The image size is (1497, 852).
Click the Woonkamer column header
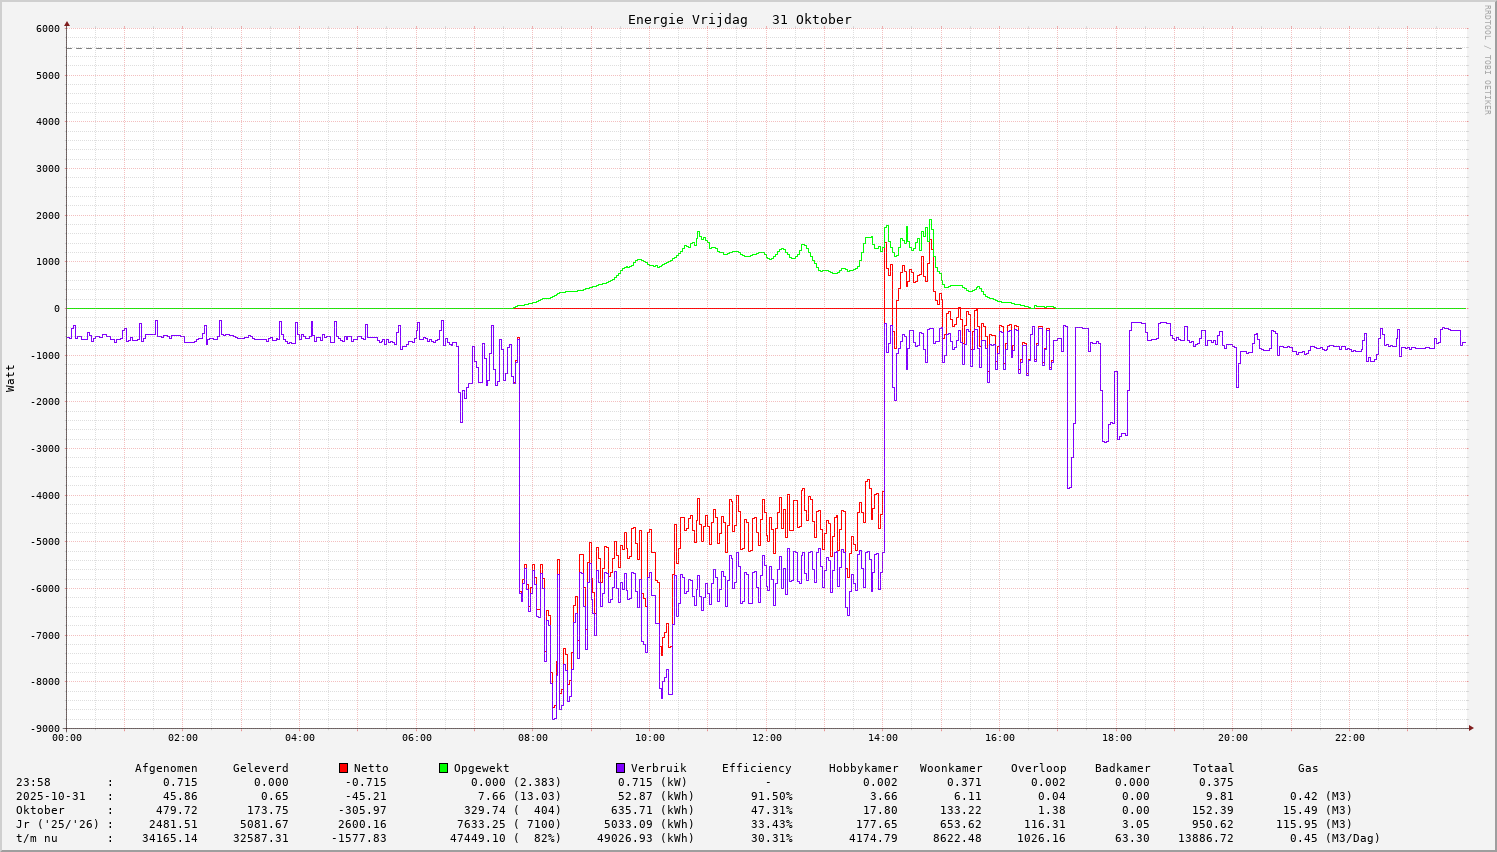click(x=951, y=768)
